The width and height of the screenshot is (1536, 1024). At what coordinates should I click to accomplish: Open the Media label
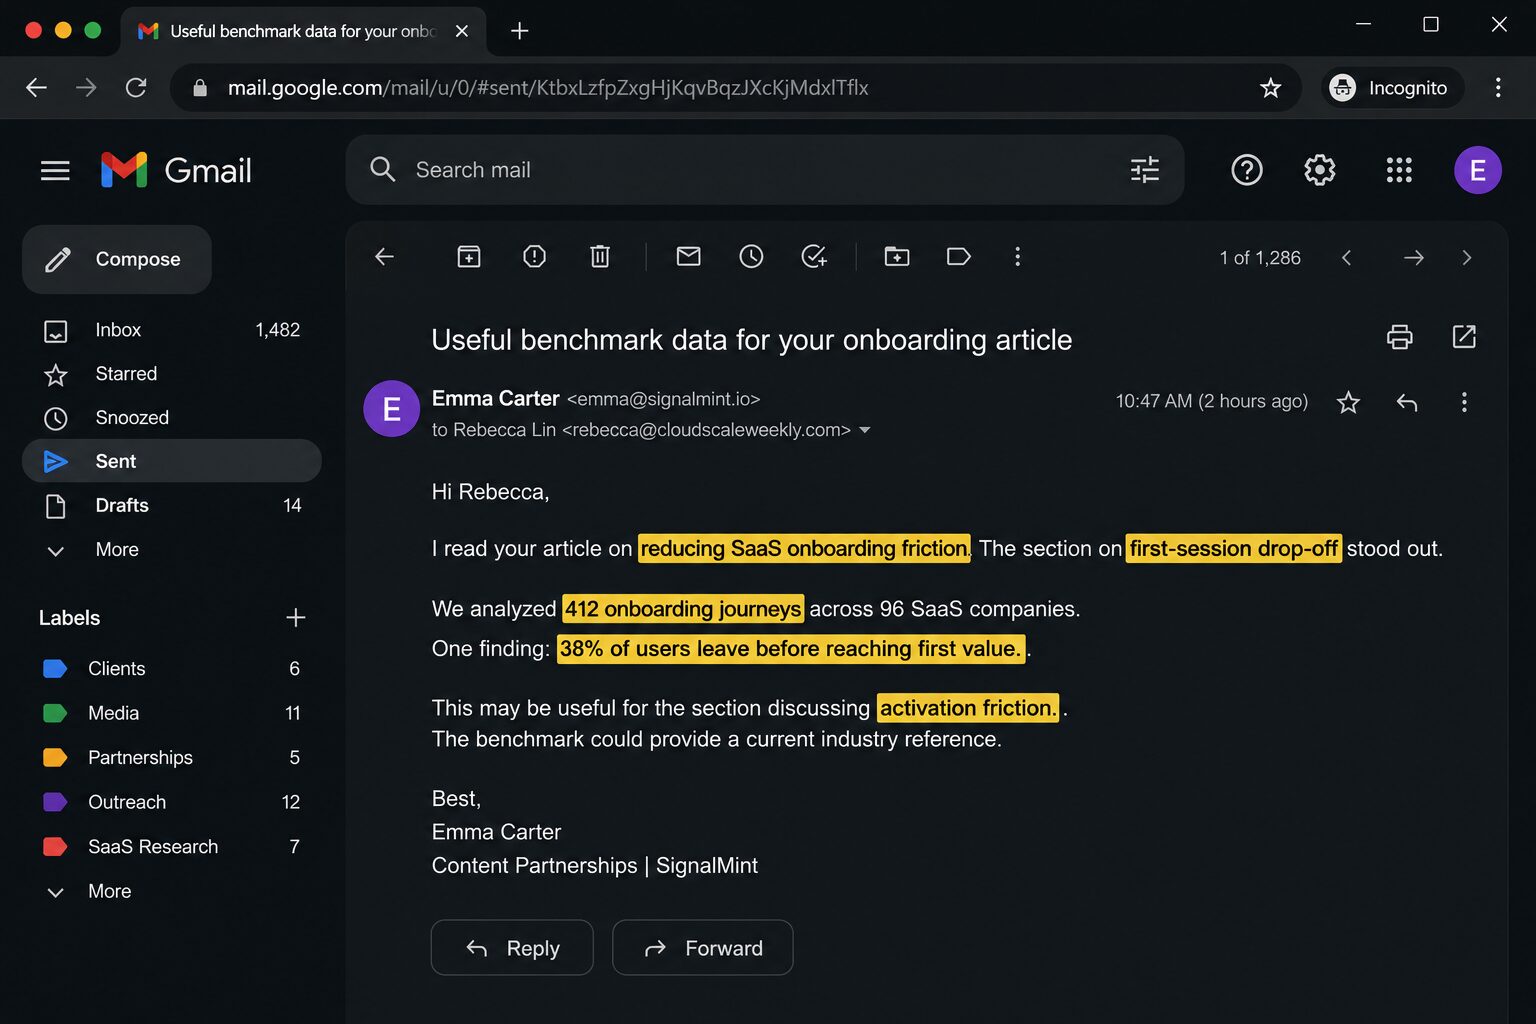pyautogui.click(x=170, y=713)
